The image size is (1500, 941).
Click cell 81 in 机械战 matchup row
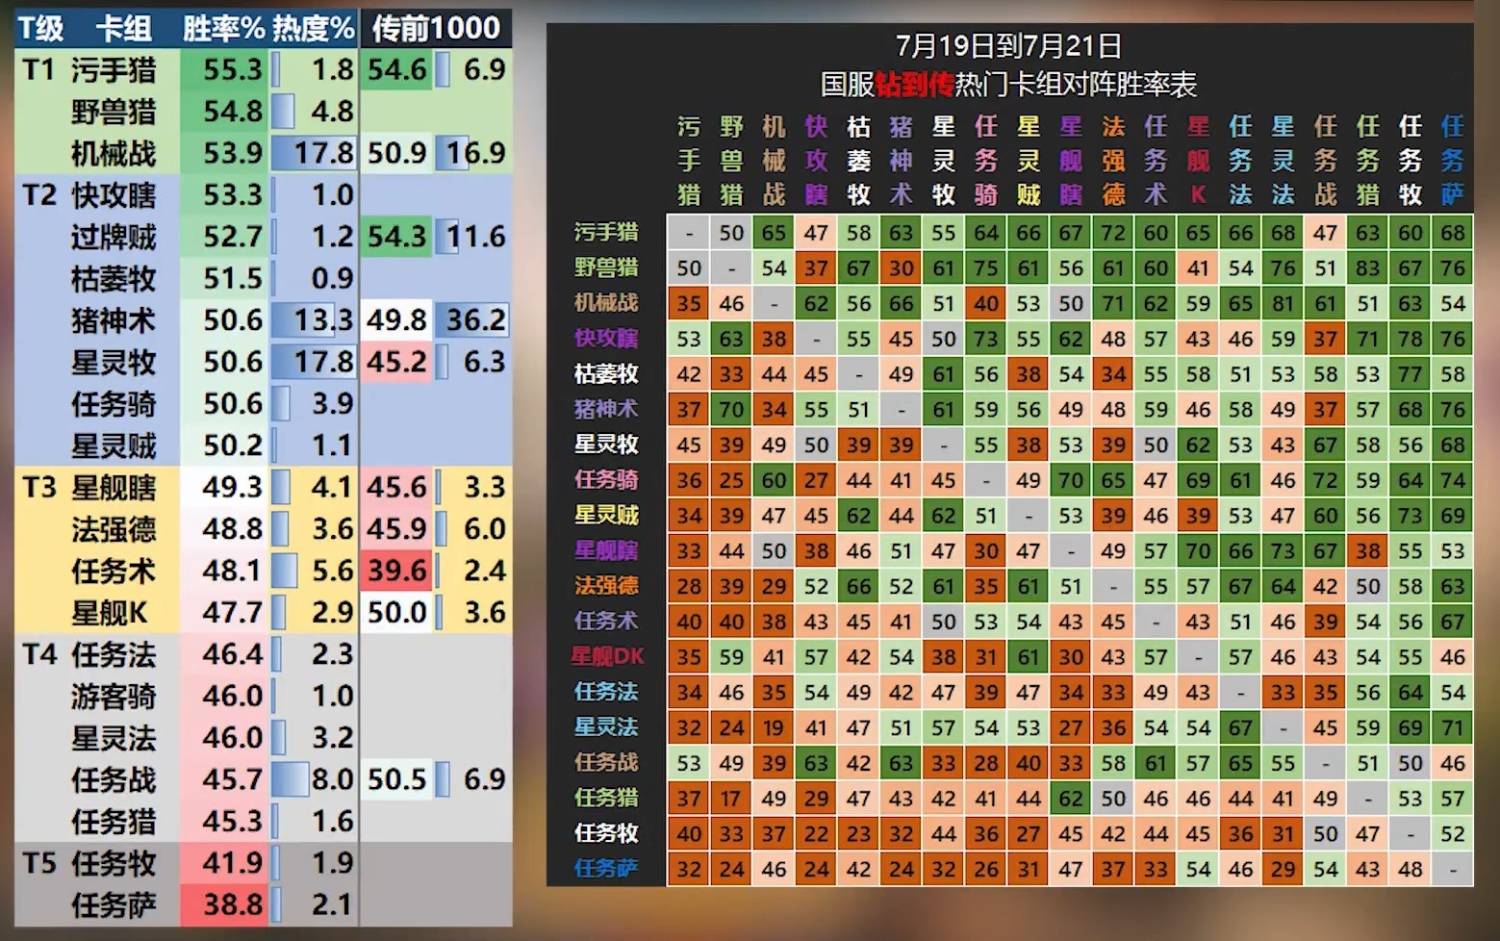click(x=1283, y=303)
